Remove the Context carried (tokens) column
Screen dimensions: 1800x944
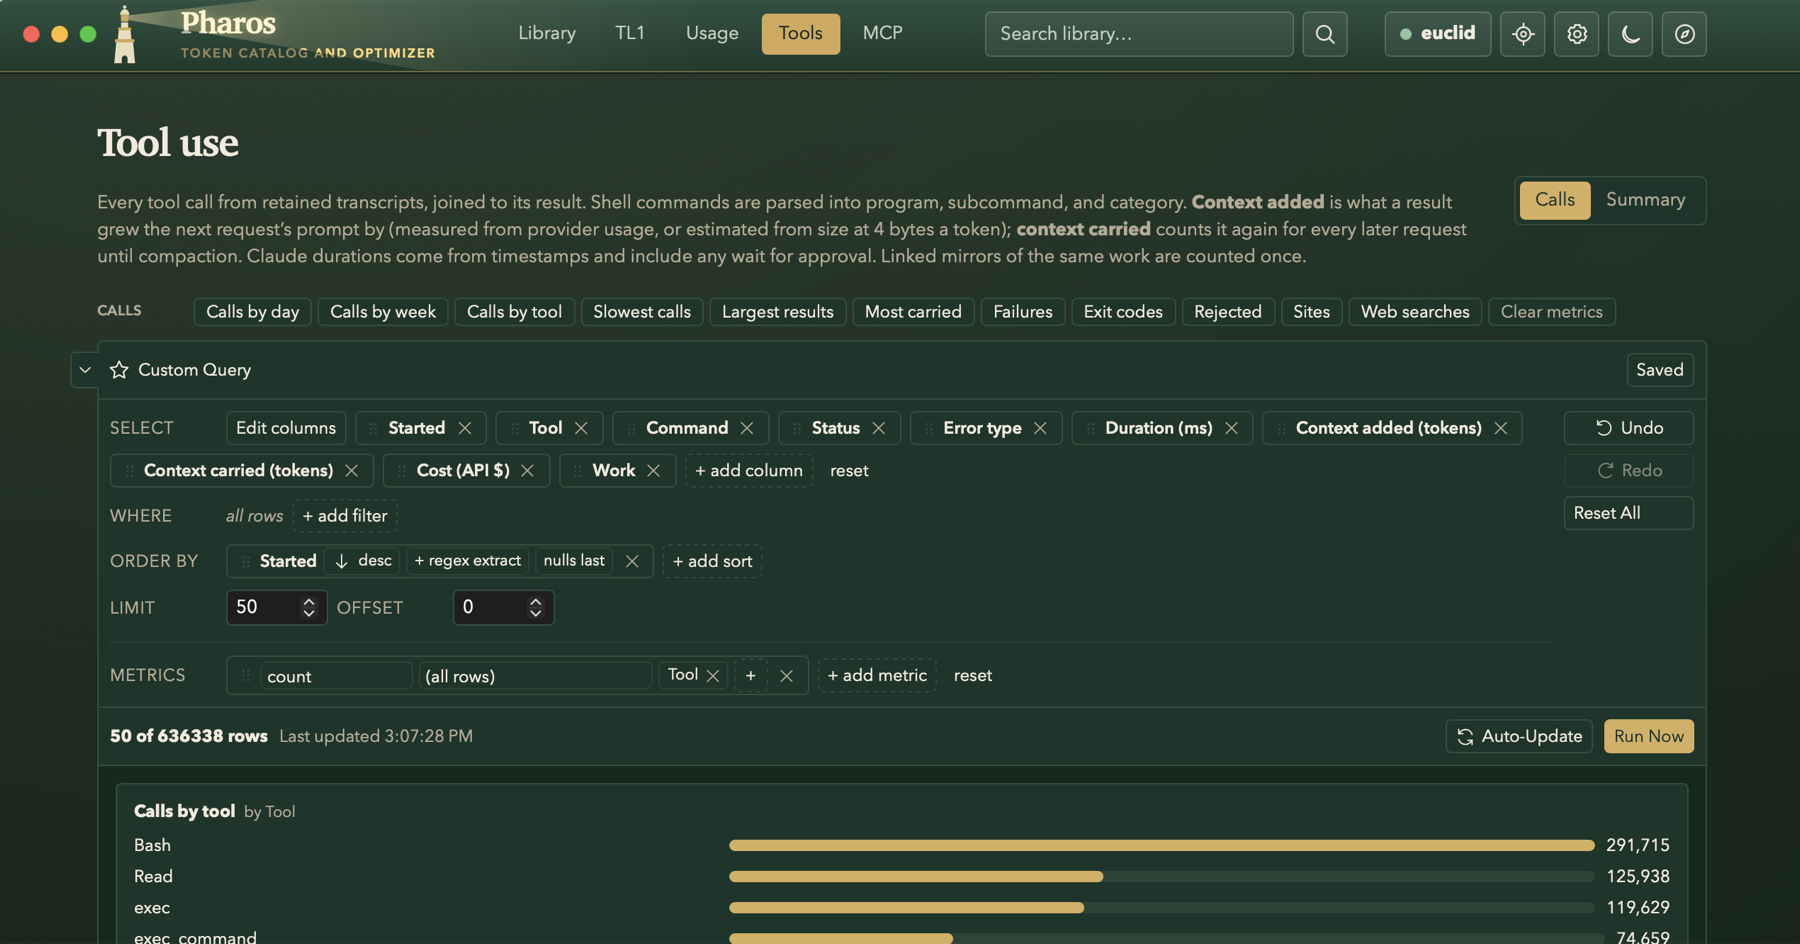click(351, 471)
